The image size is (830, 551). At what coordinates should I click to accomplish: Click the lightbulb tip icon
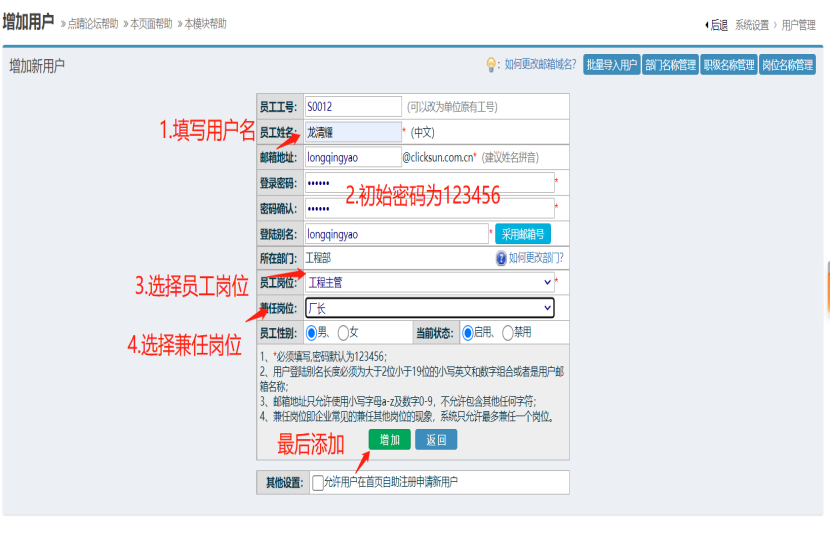pos(491,65)
